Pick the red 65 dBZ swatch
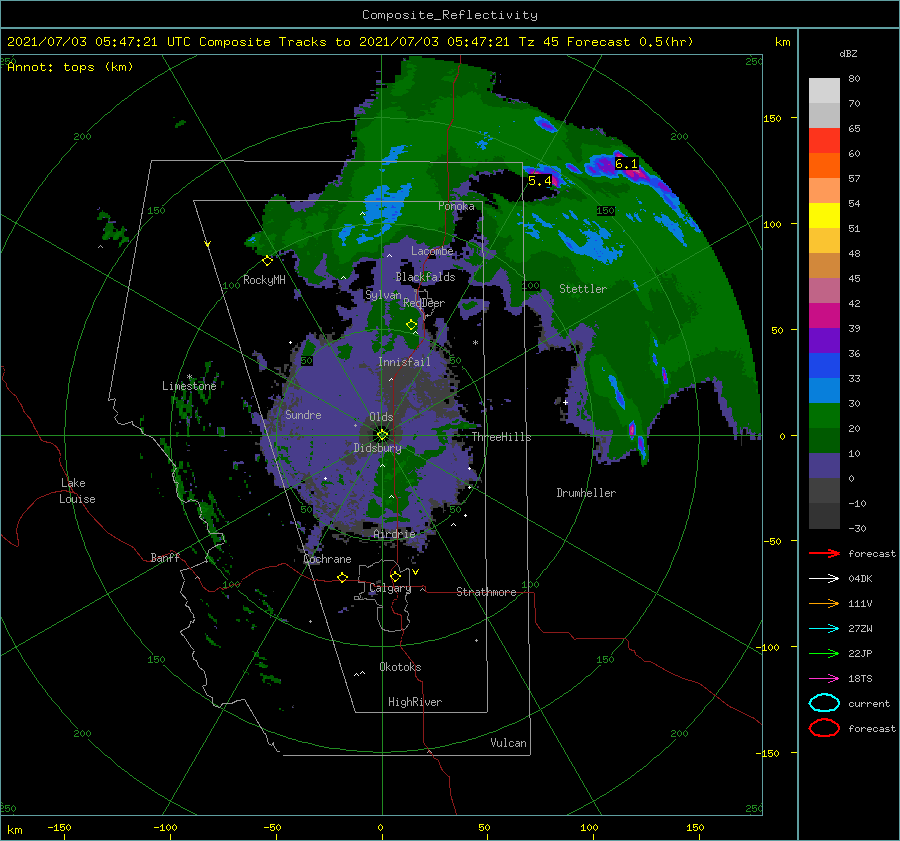Image resolution: width=900 pixels, height=841 pixels. click(824, 140)
